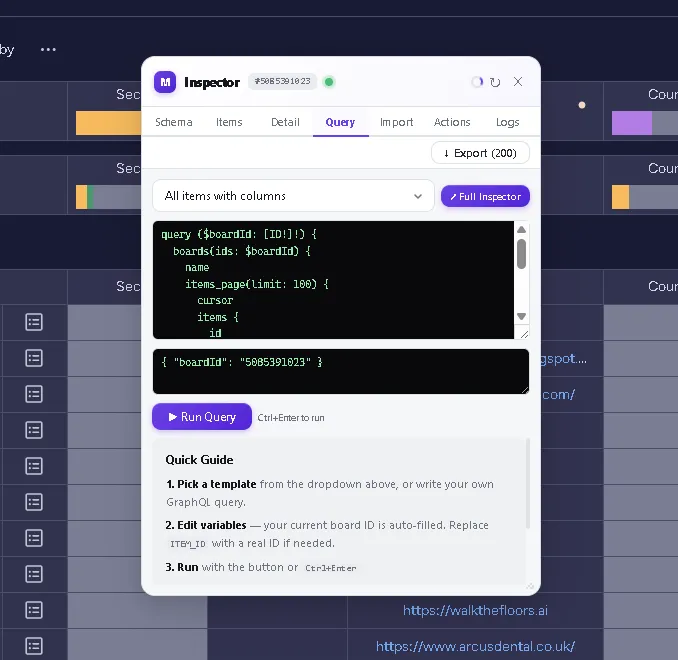Click the refresh icon in Inspector header
678x660 pixels.
[x=495, y=82]
